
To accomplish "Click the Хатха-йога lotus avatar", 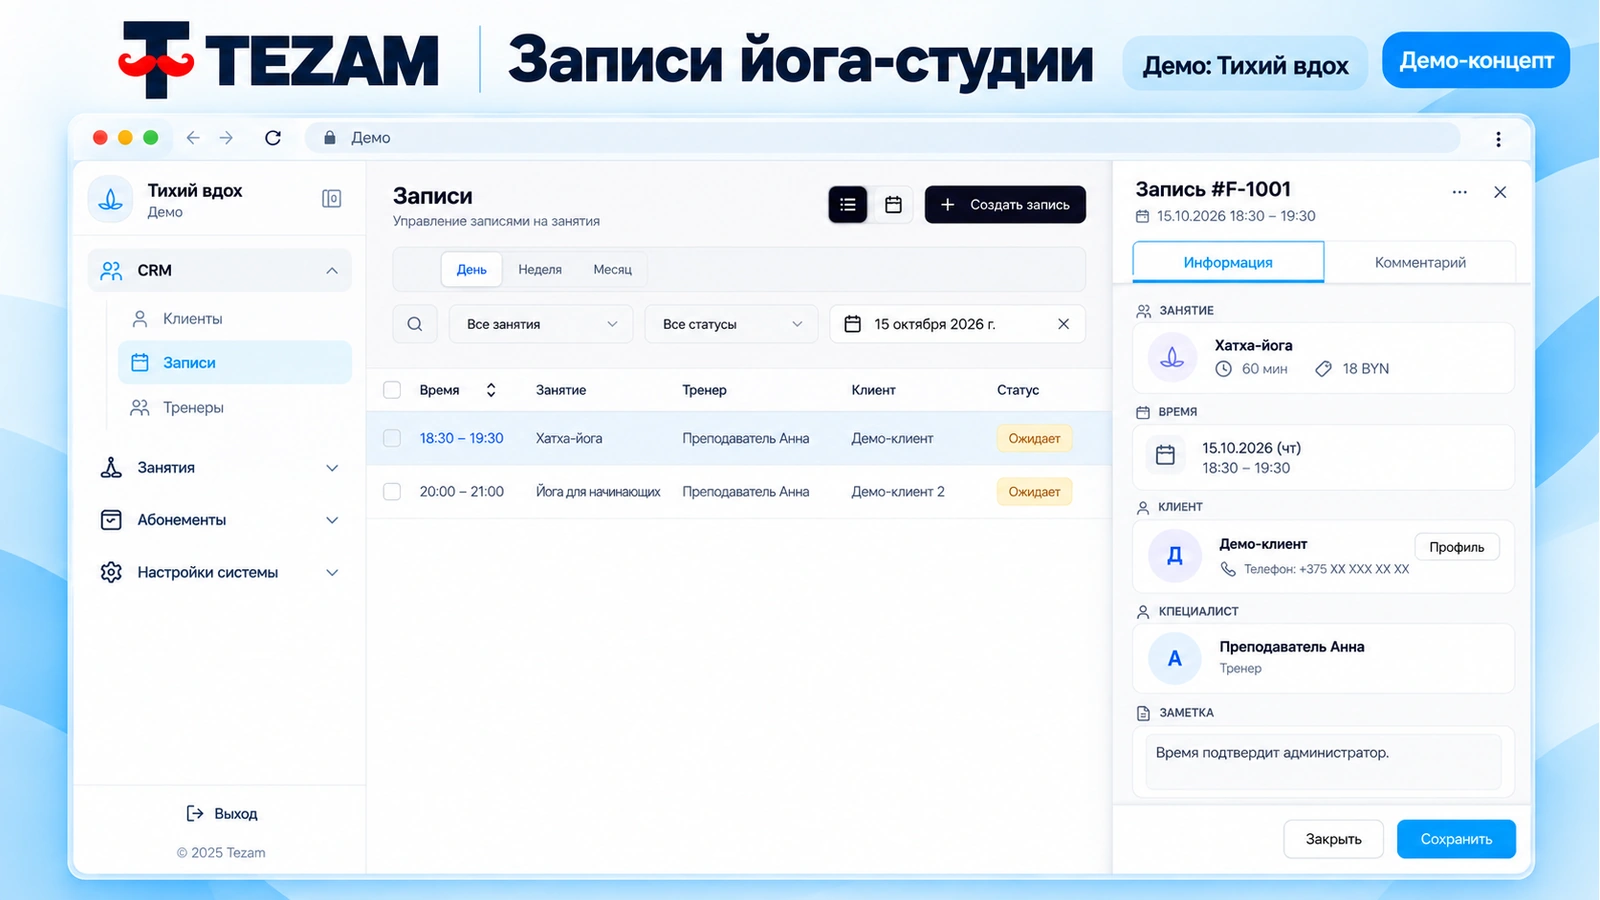I will coord(1173,357).
